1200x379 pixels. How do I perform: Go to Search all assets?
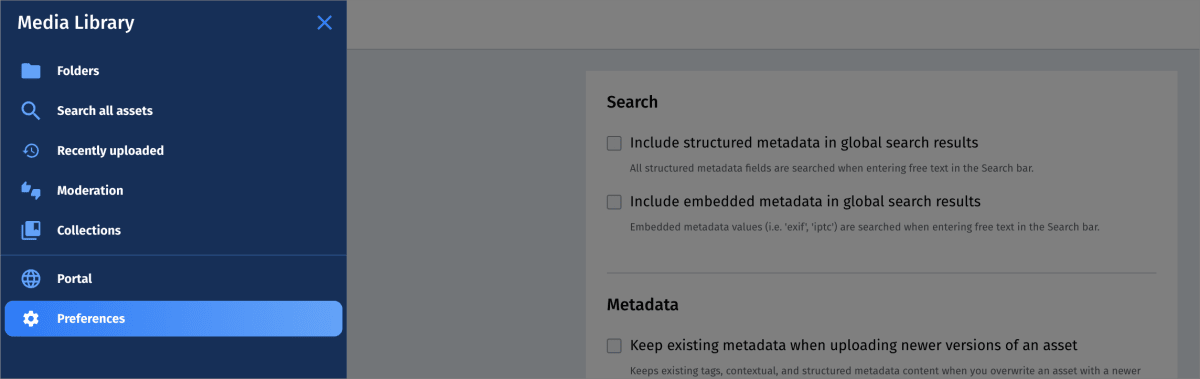[x=173, y=111]
